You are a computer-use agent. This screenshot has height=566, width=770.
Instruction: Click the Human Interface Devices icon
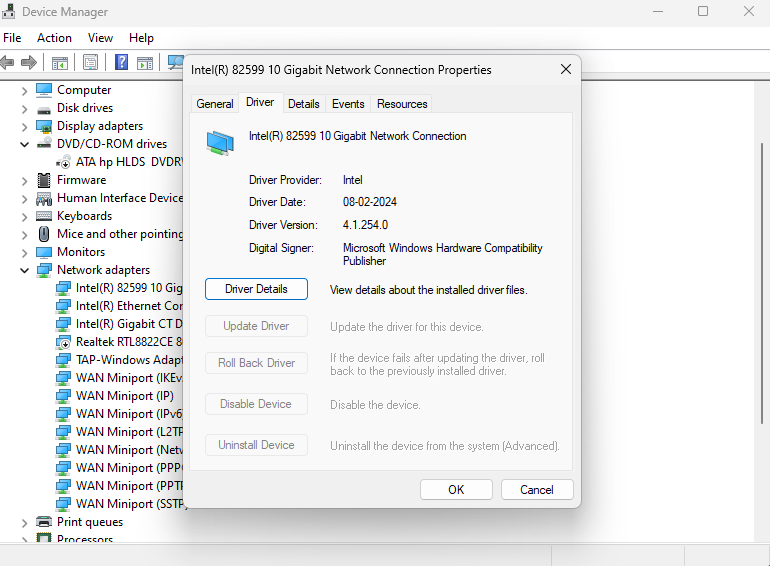pyautogui.click(x=44, y=198)
